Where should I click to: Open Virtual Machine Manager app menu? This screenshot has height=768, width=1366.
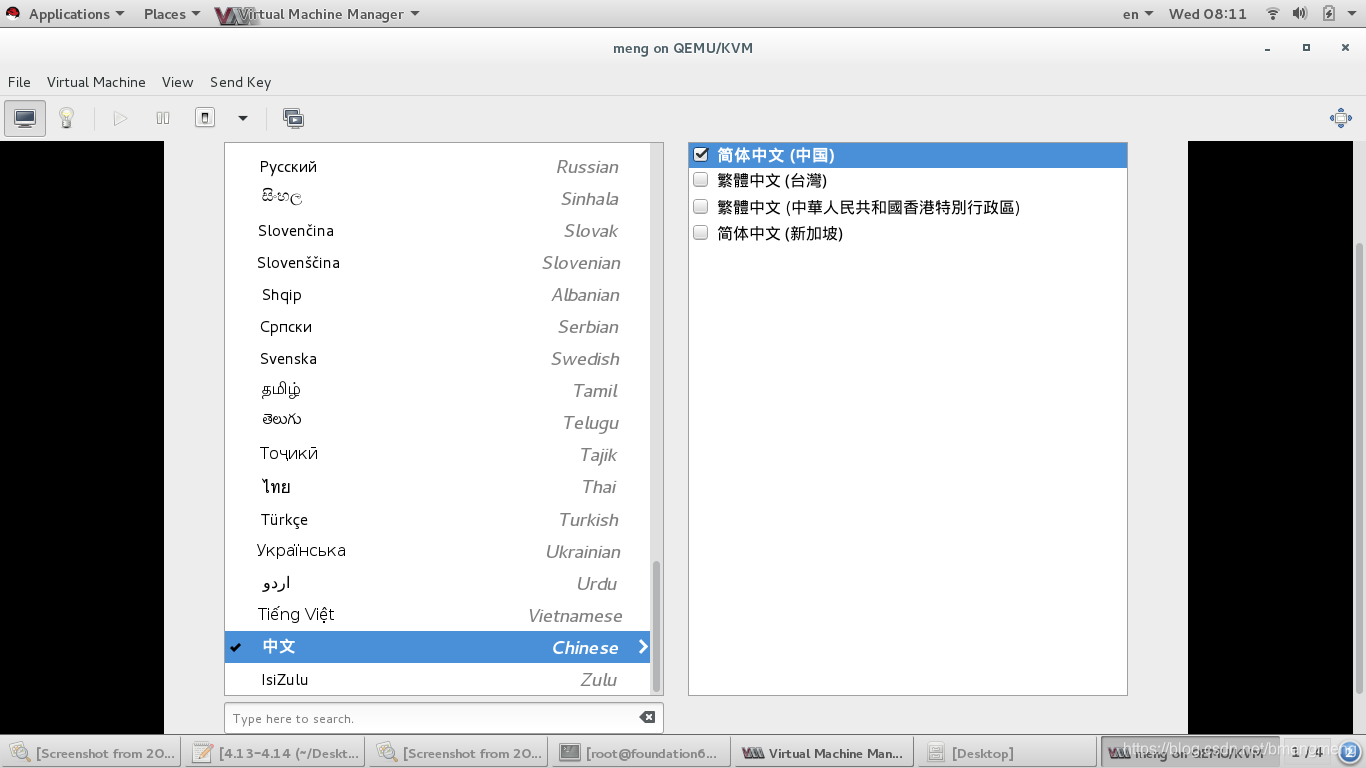click(316, 14)
